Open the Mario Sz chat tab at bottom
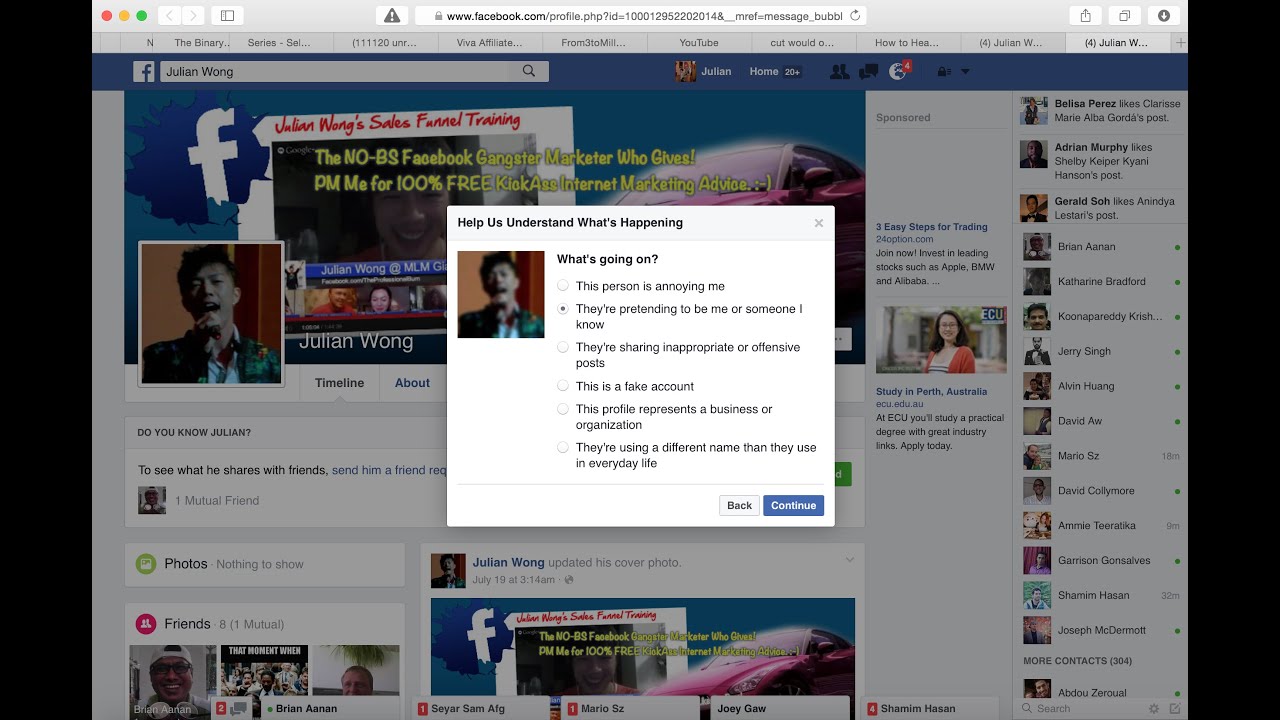The image size is (1280, 720). click(x=630, y=708)
